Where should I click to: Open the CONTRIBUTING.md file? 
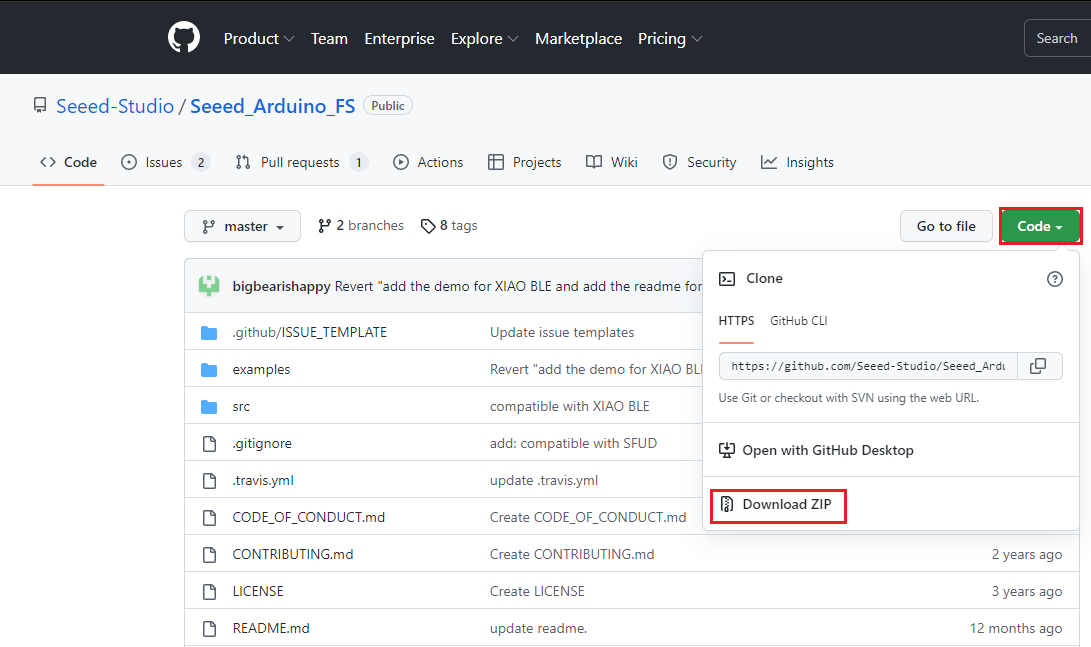tap(293, 554)
